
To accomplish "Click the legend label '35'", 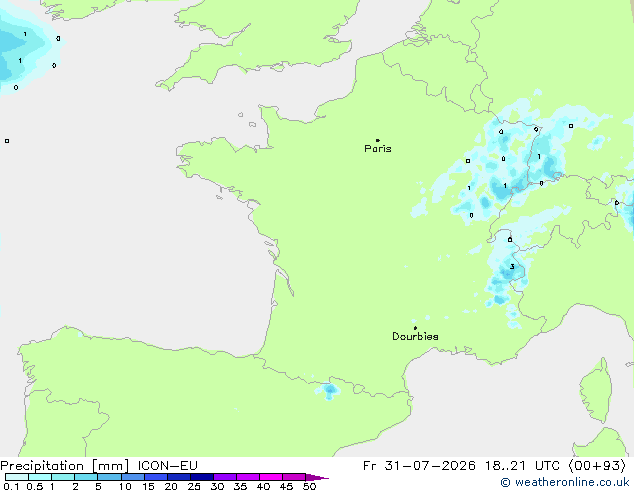I will coord(240,486).
